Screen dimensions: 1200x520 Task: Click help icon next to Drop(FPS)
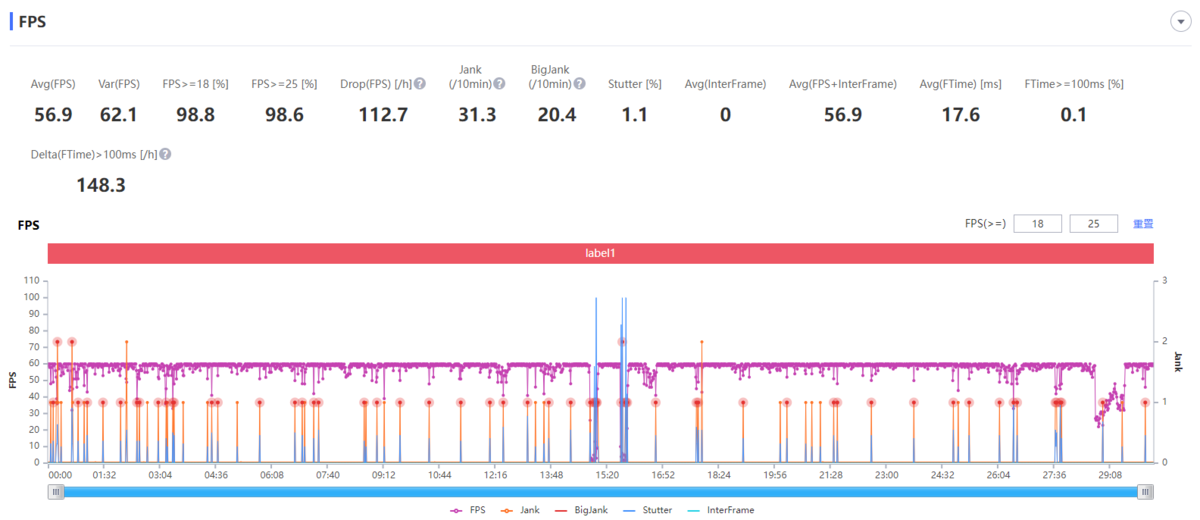(x=420, y=84)
